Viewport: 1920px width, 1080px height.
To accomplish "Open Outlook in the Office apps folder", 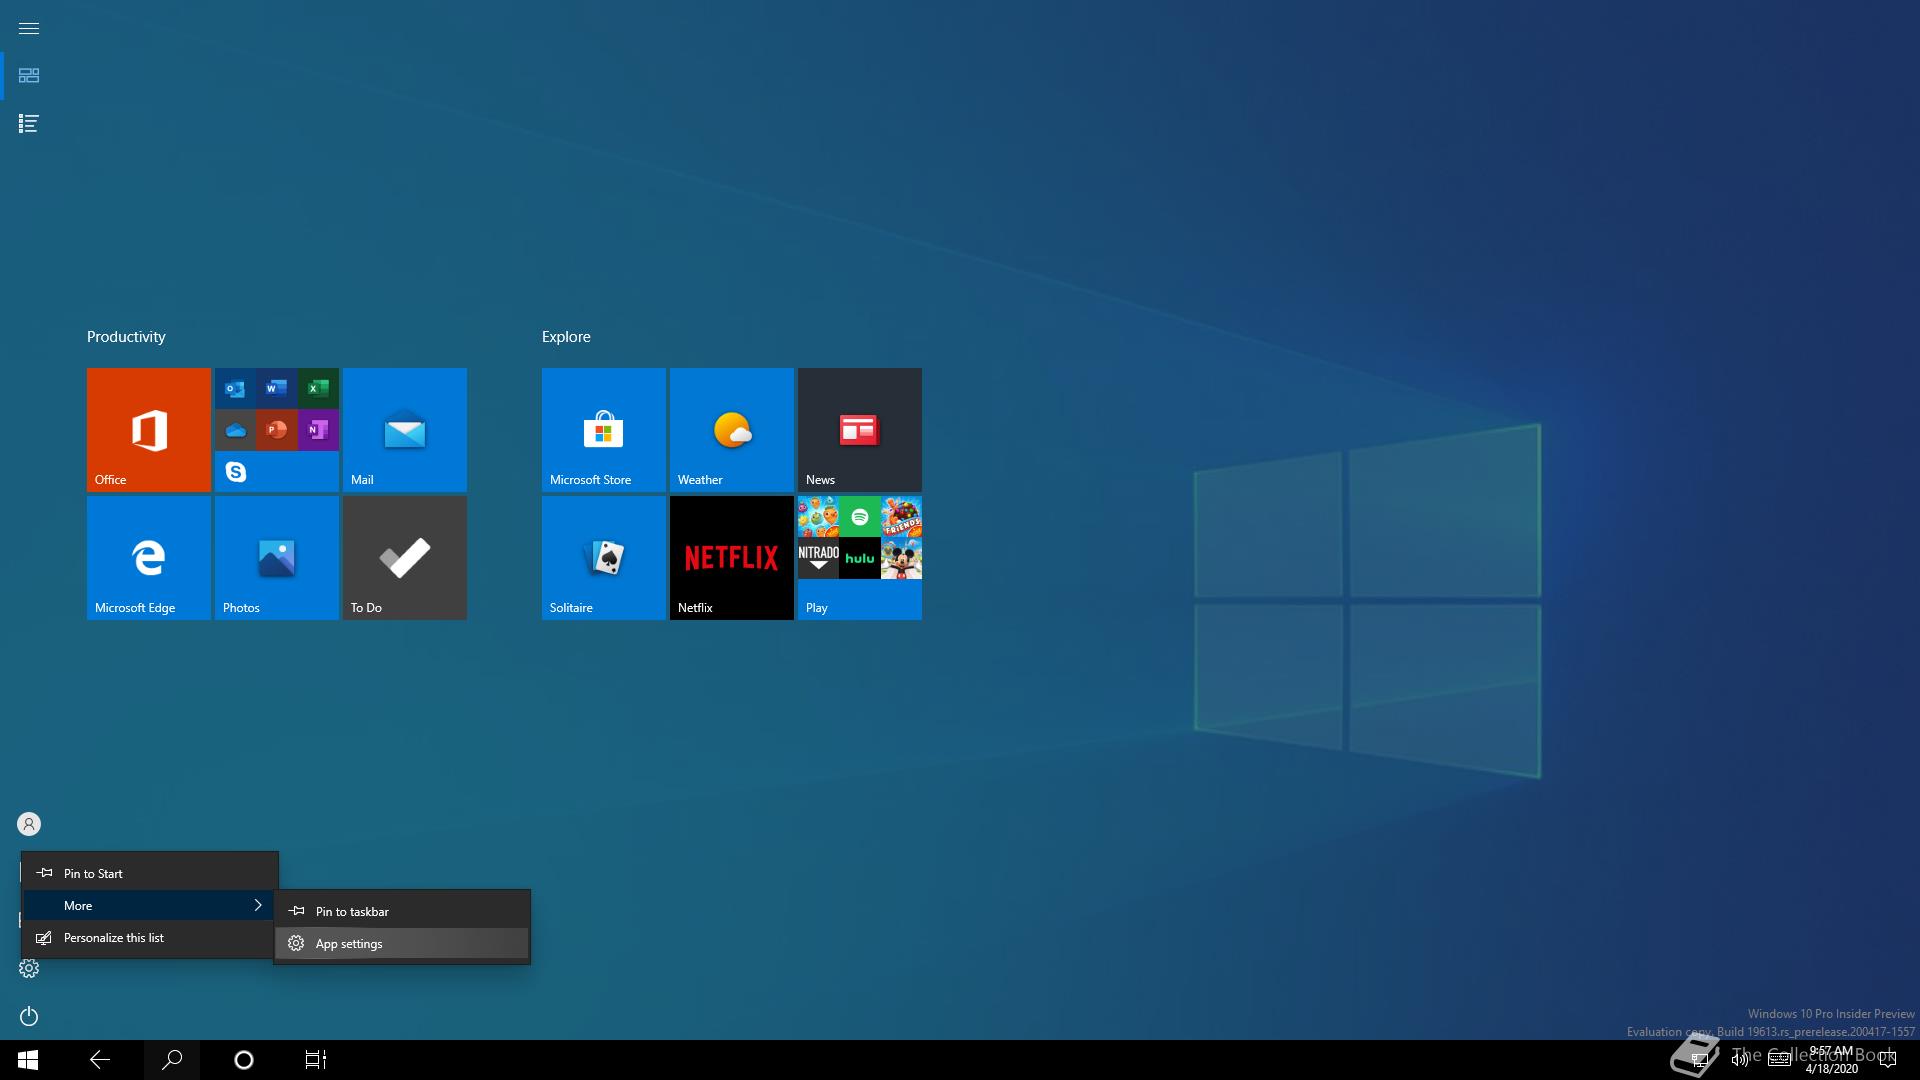I will coord(235,388).
